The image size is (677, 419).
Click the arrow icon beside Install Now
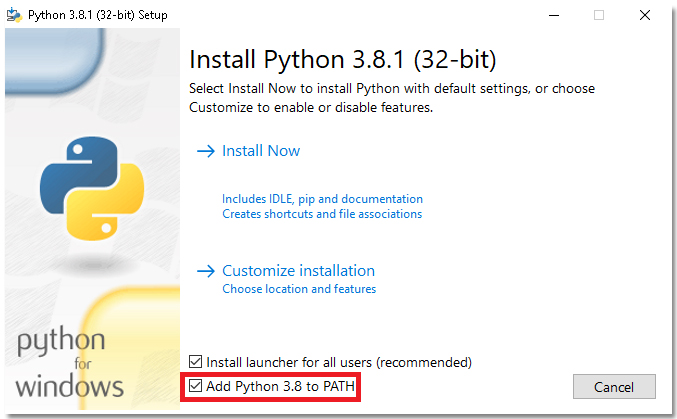pos(206,151)
